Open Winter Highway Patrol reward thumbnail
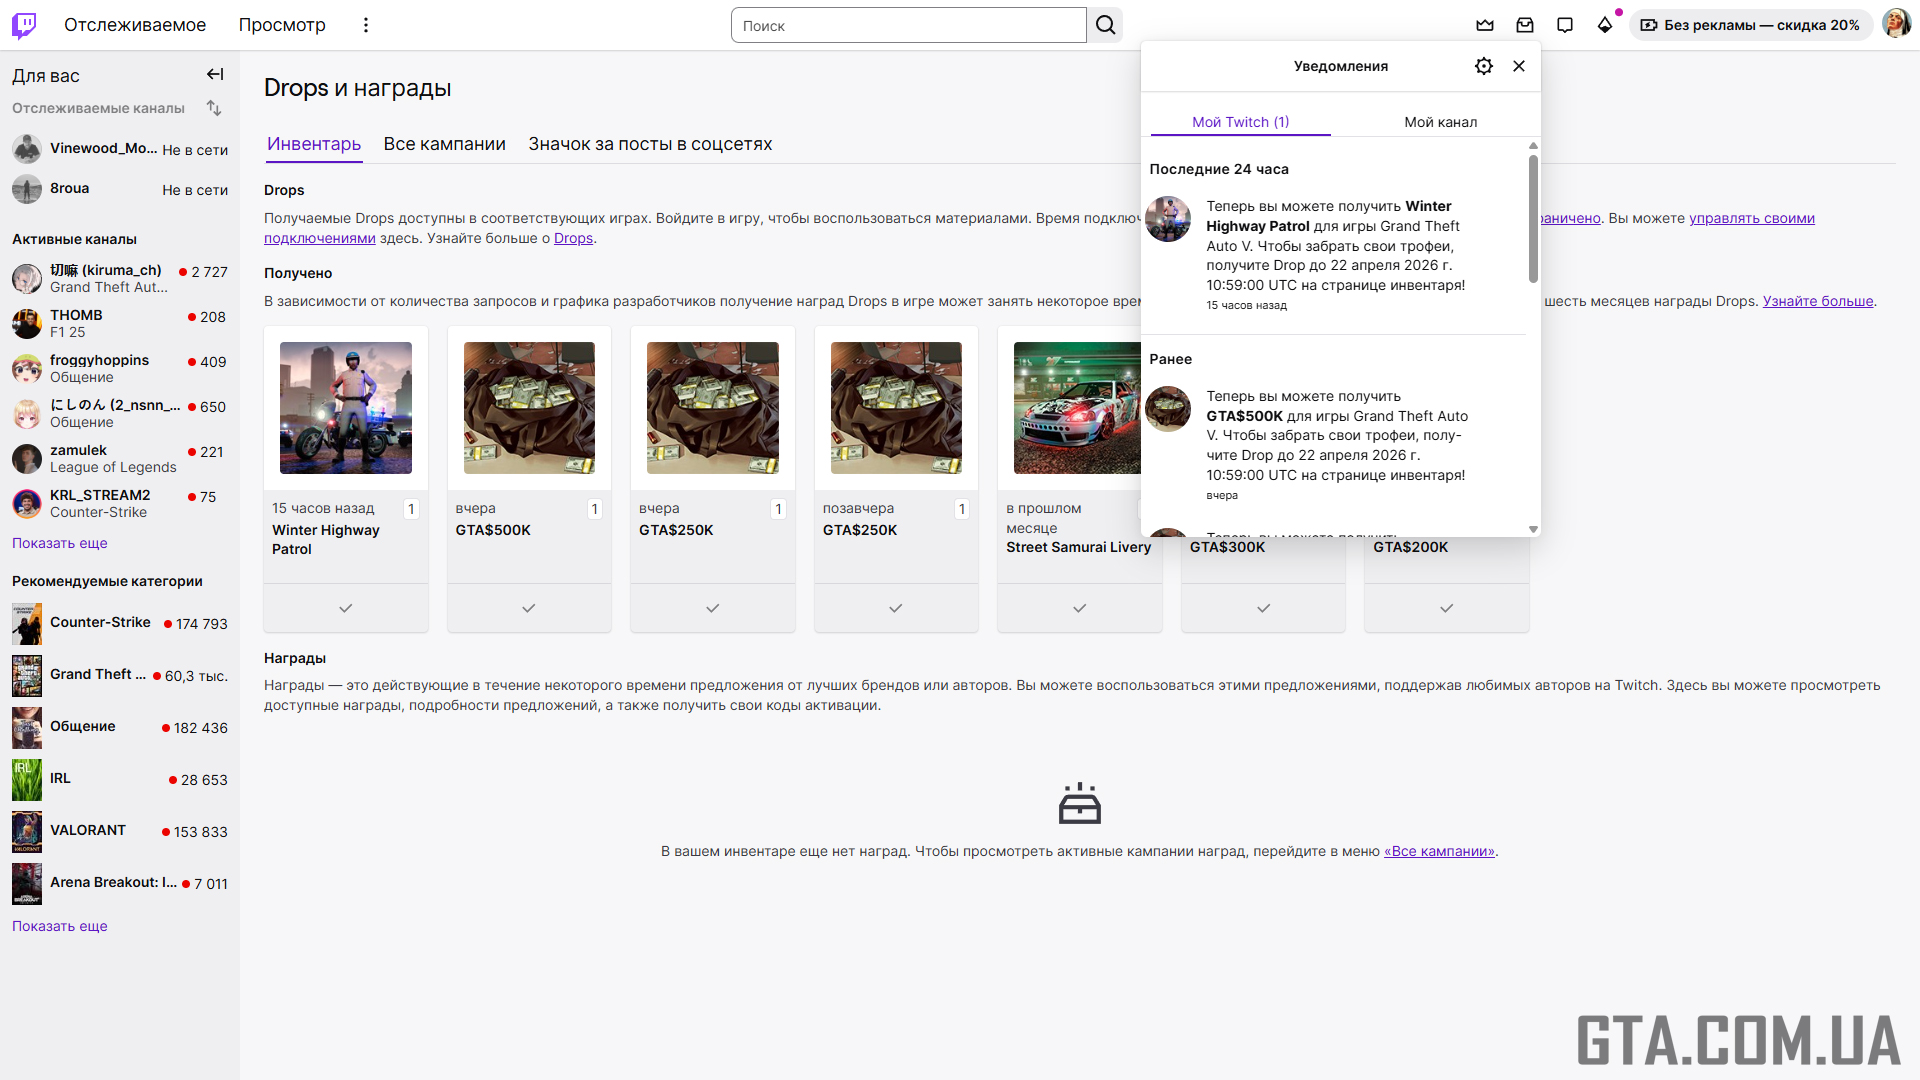 pyautogui.click(x=346, y=408)
